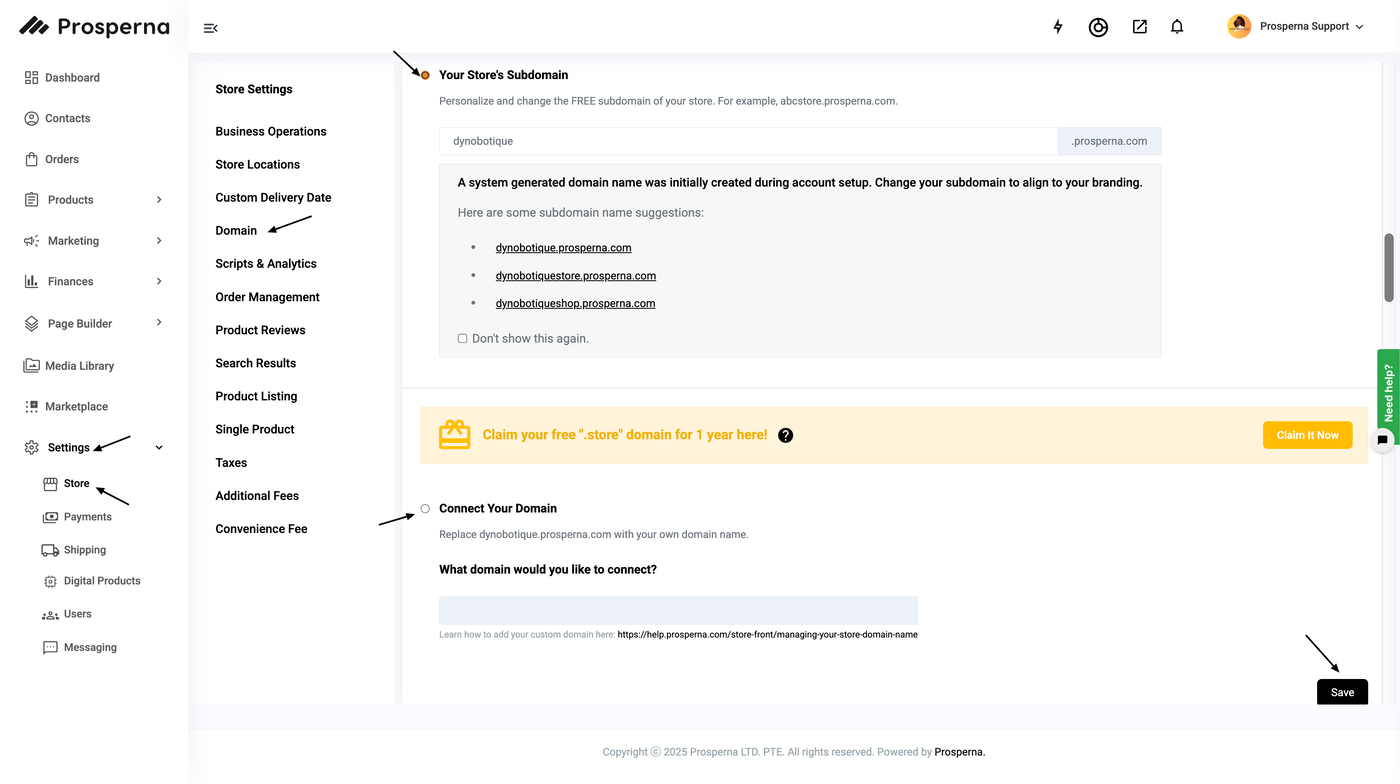The width and height of the screenshot is (1400, 784).
Task: Open the Media Library icon in sidebar
Action: pos(32,366)
